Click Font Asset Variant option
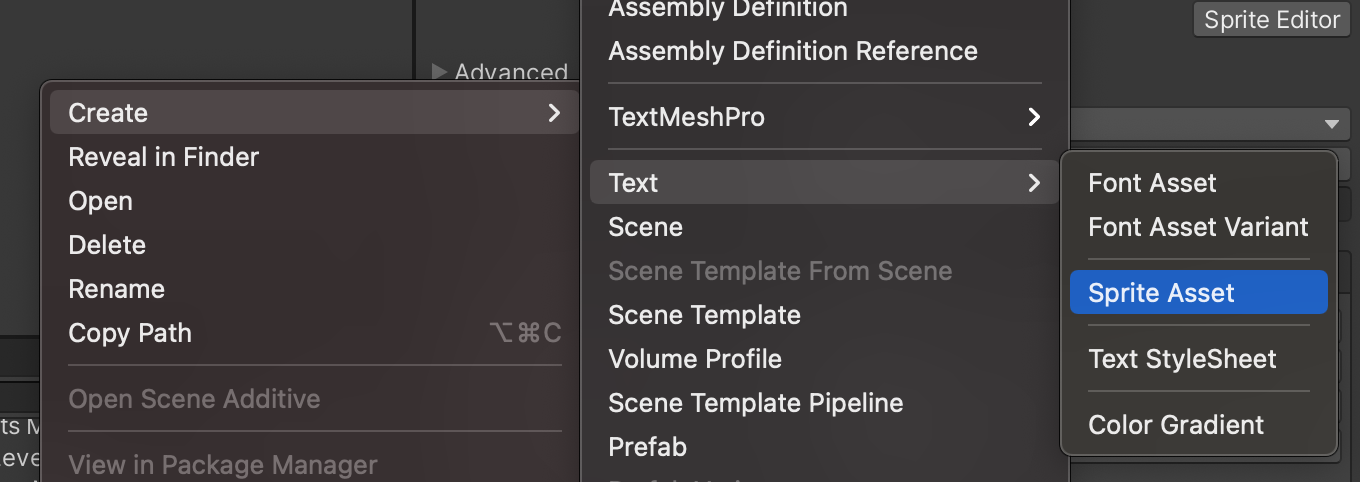This screenshot has width=1360, height=482. pyautogui.click(x=1198, y=227)
